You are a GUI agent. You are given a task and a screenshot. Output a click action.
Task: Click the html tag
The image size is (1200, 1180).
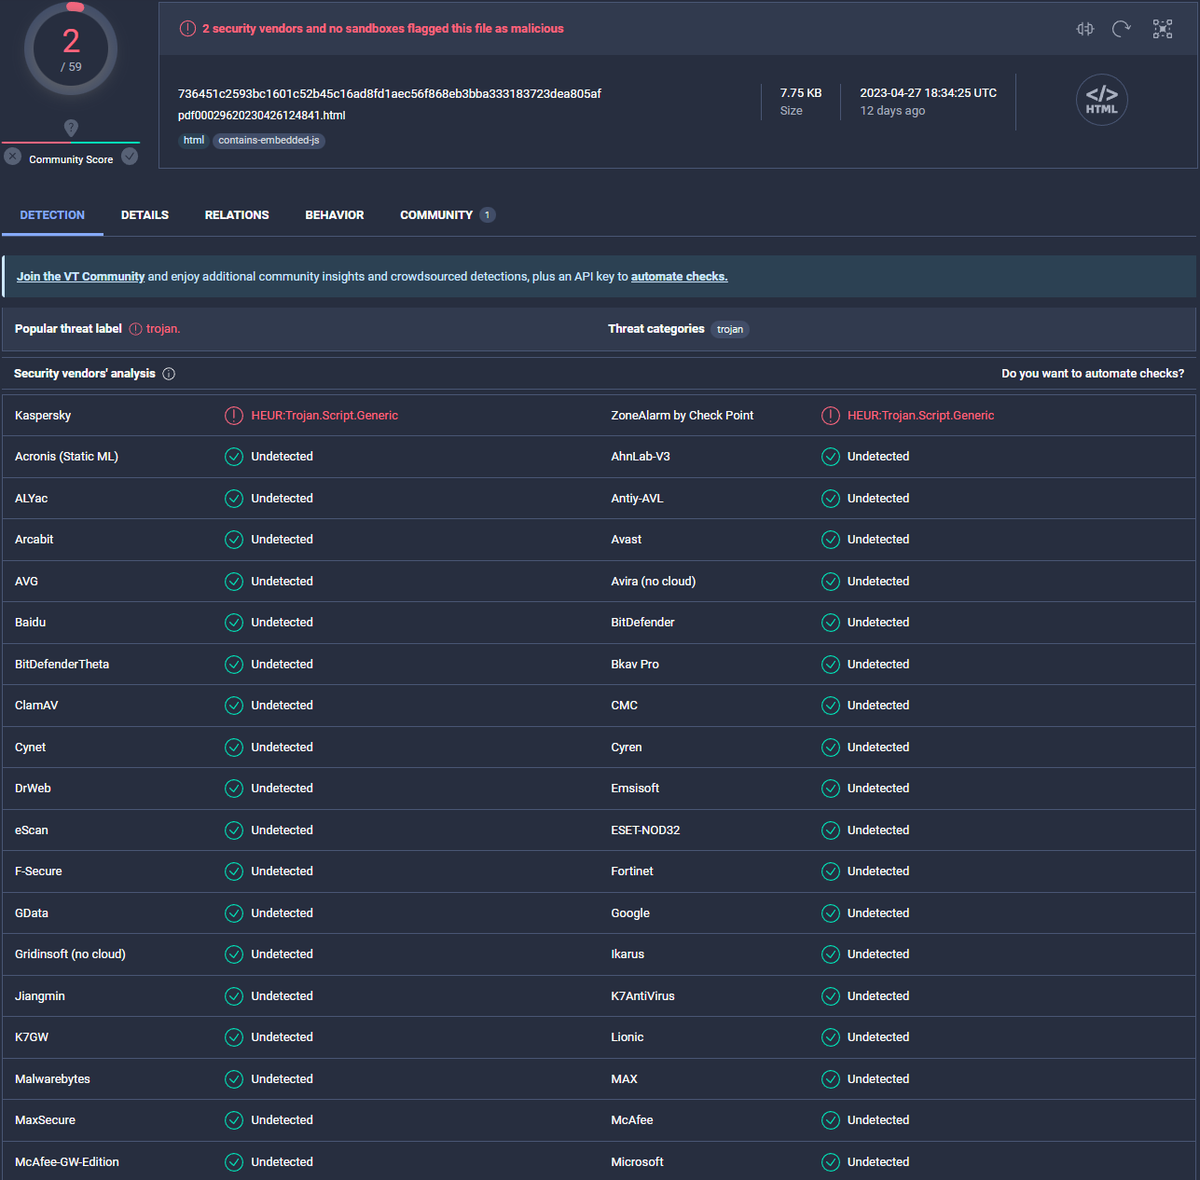click(x=194, y=141)
